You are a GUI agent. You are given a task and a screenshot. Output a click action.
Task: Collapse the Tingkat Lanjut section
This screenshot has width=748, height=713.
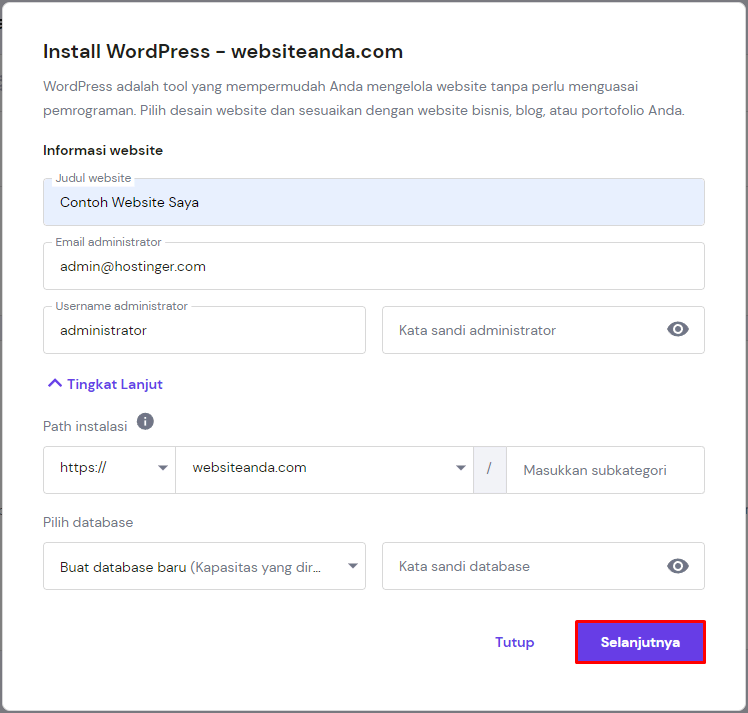[x=105, y=384]
